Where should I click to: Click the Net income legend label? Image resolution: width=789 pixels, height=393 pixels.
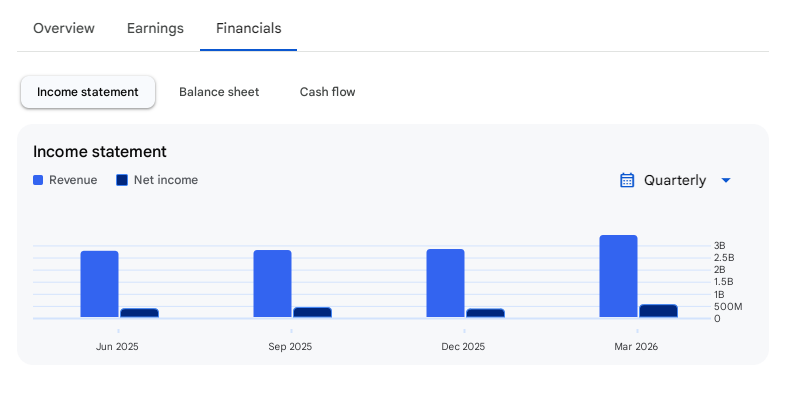point(166,180)
